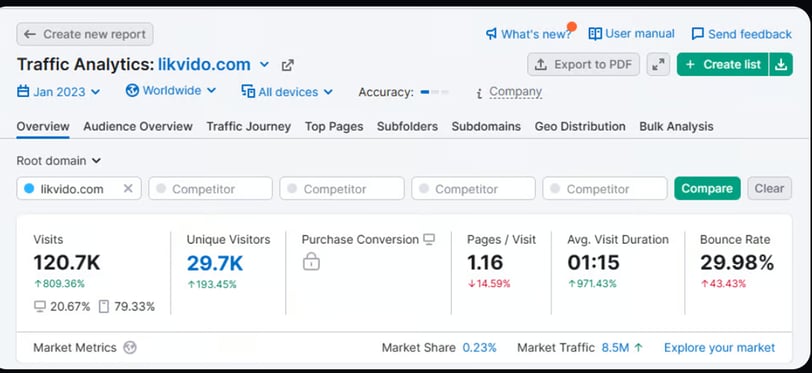Click the Accuracy level indicator bar
The height and width of the screenshot is (373, 812).
(x=434, y=92)
